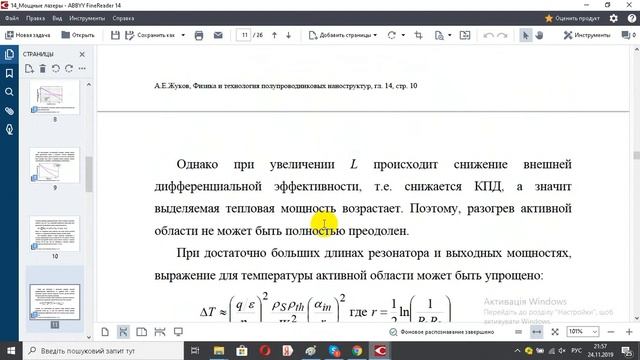Click the Open button
The image size is (640, 360).
point(78,35)
